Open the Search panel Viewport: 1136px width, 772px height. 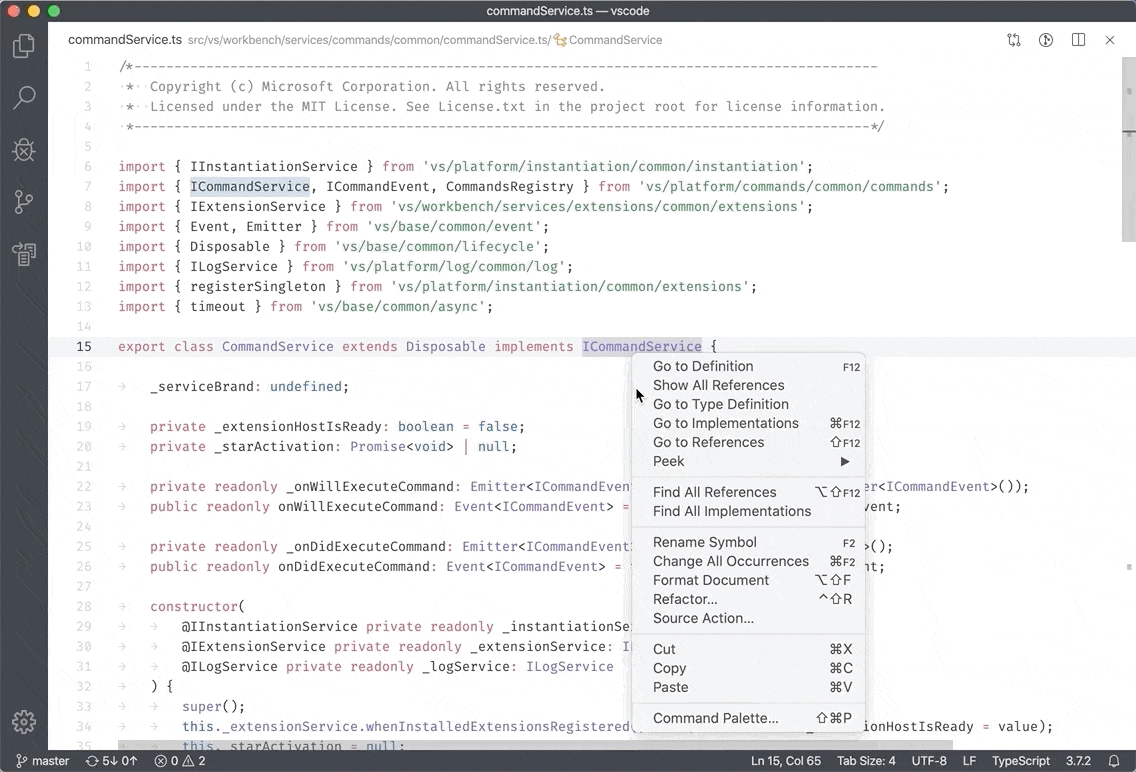(23, 97)
